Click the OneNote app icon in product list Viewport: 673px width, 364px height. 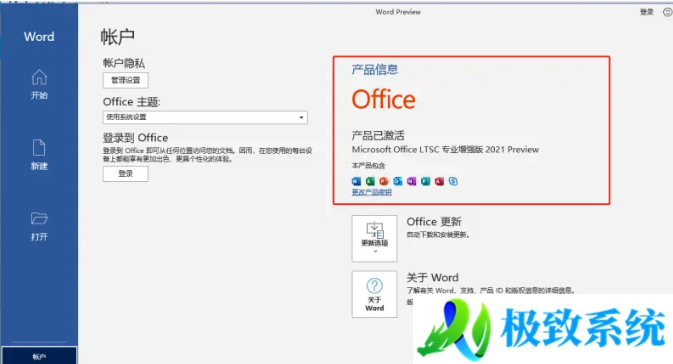412,182
